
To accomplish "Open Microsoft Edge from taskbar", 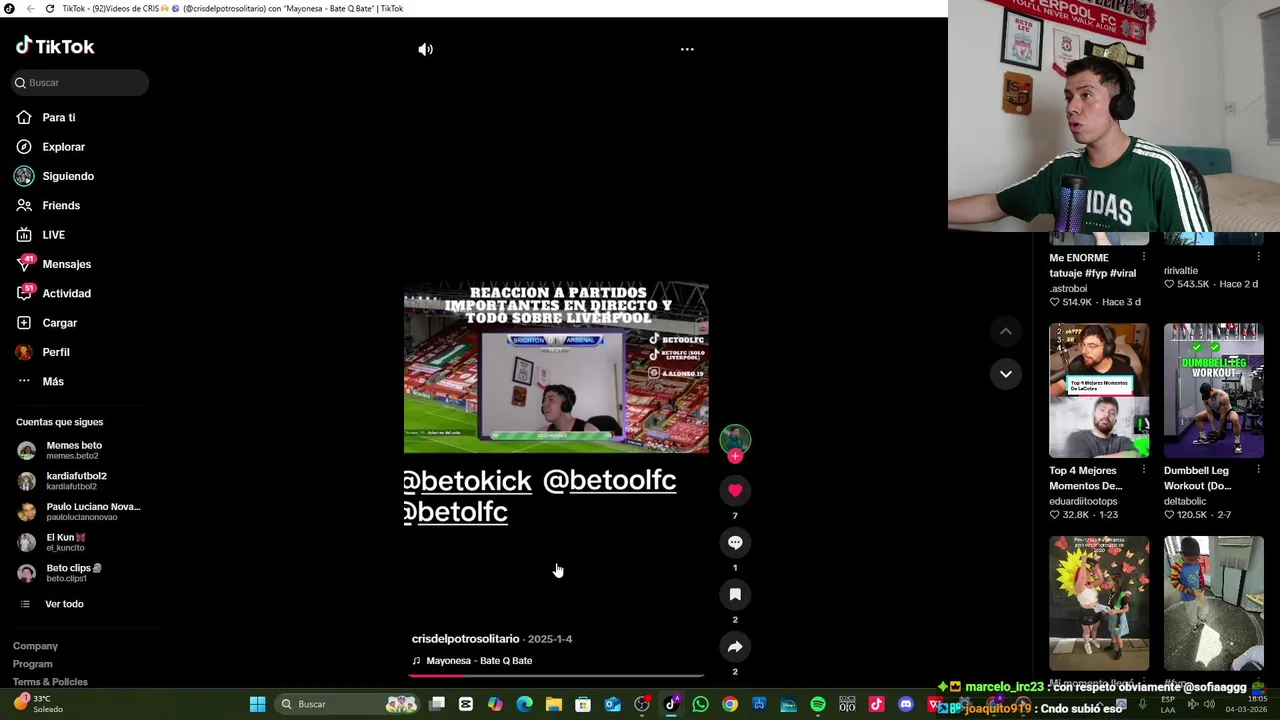I will coord(524,704).
